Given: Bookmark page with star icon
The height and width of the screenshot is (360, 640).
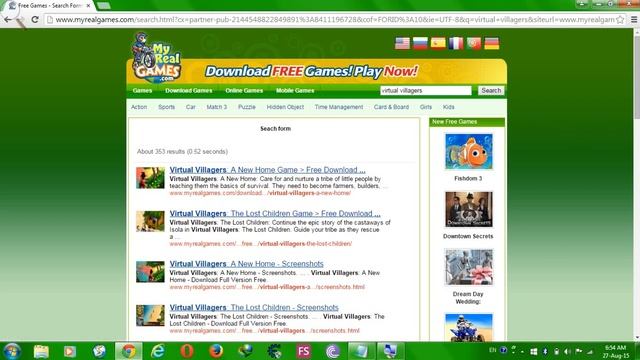Looking at the screenshot, I should click(x=620, y=19).
